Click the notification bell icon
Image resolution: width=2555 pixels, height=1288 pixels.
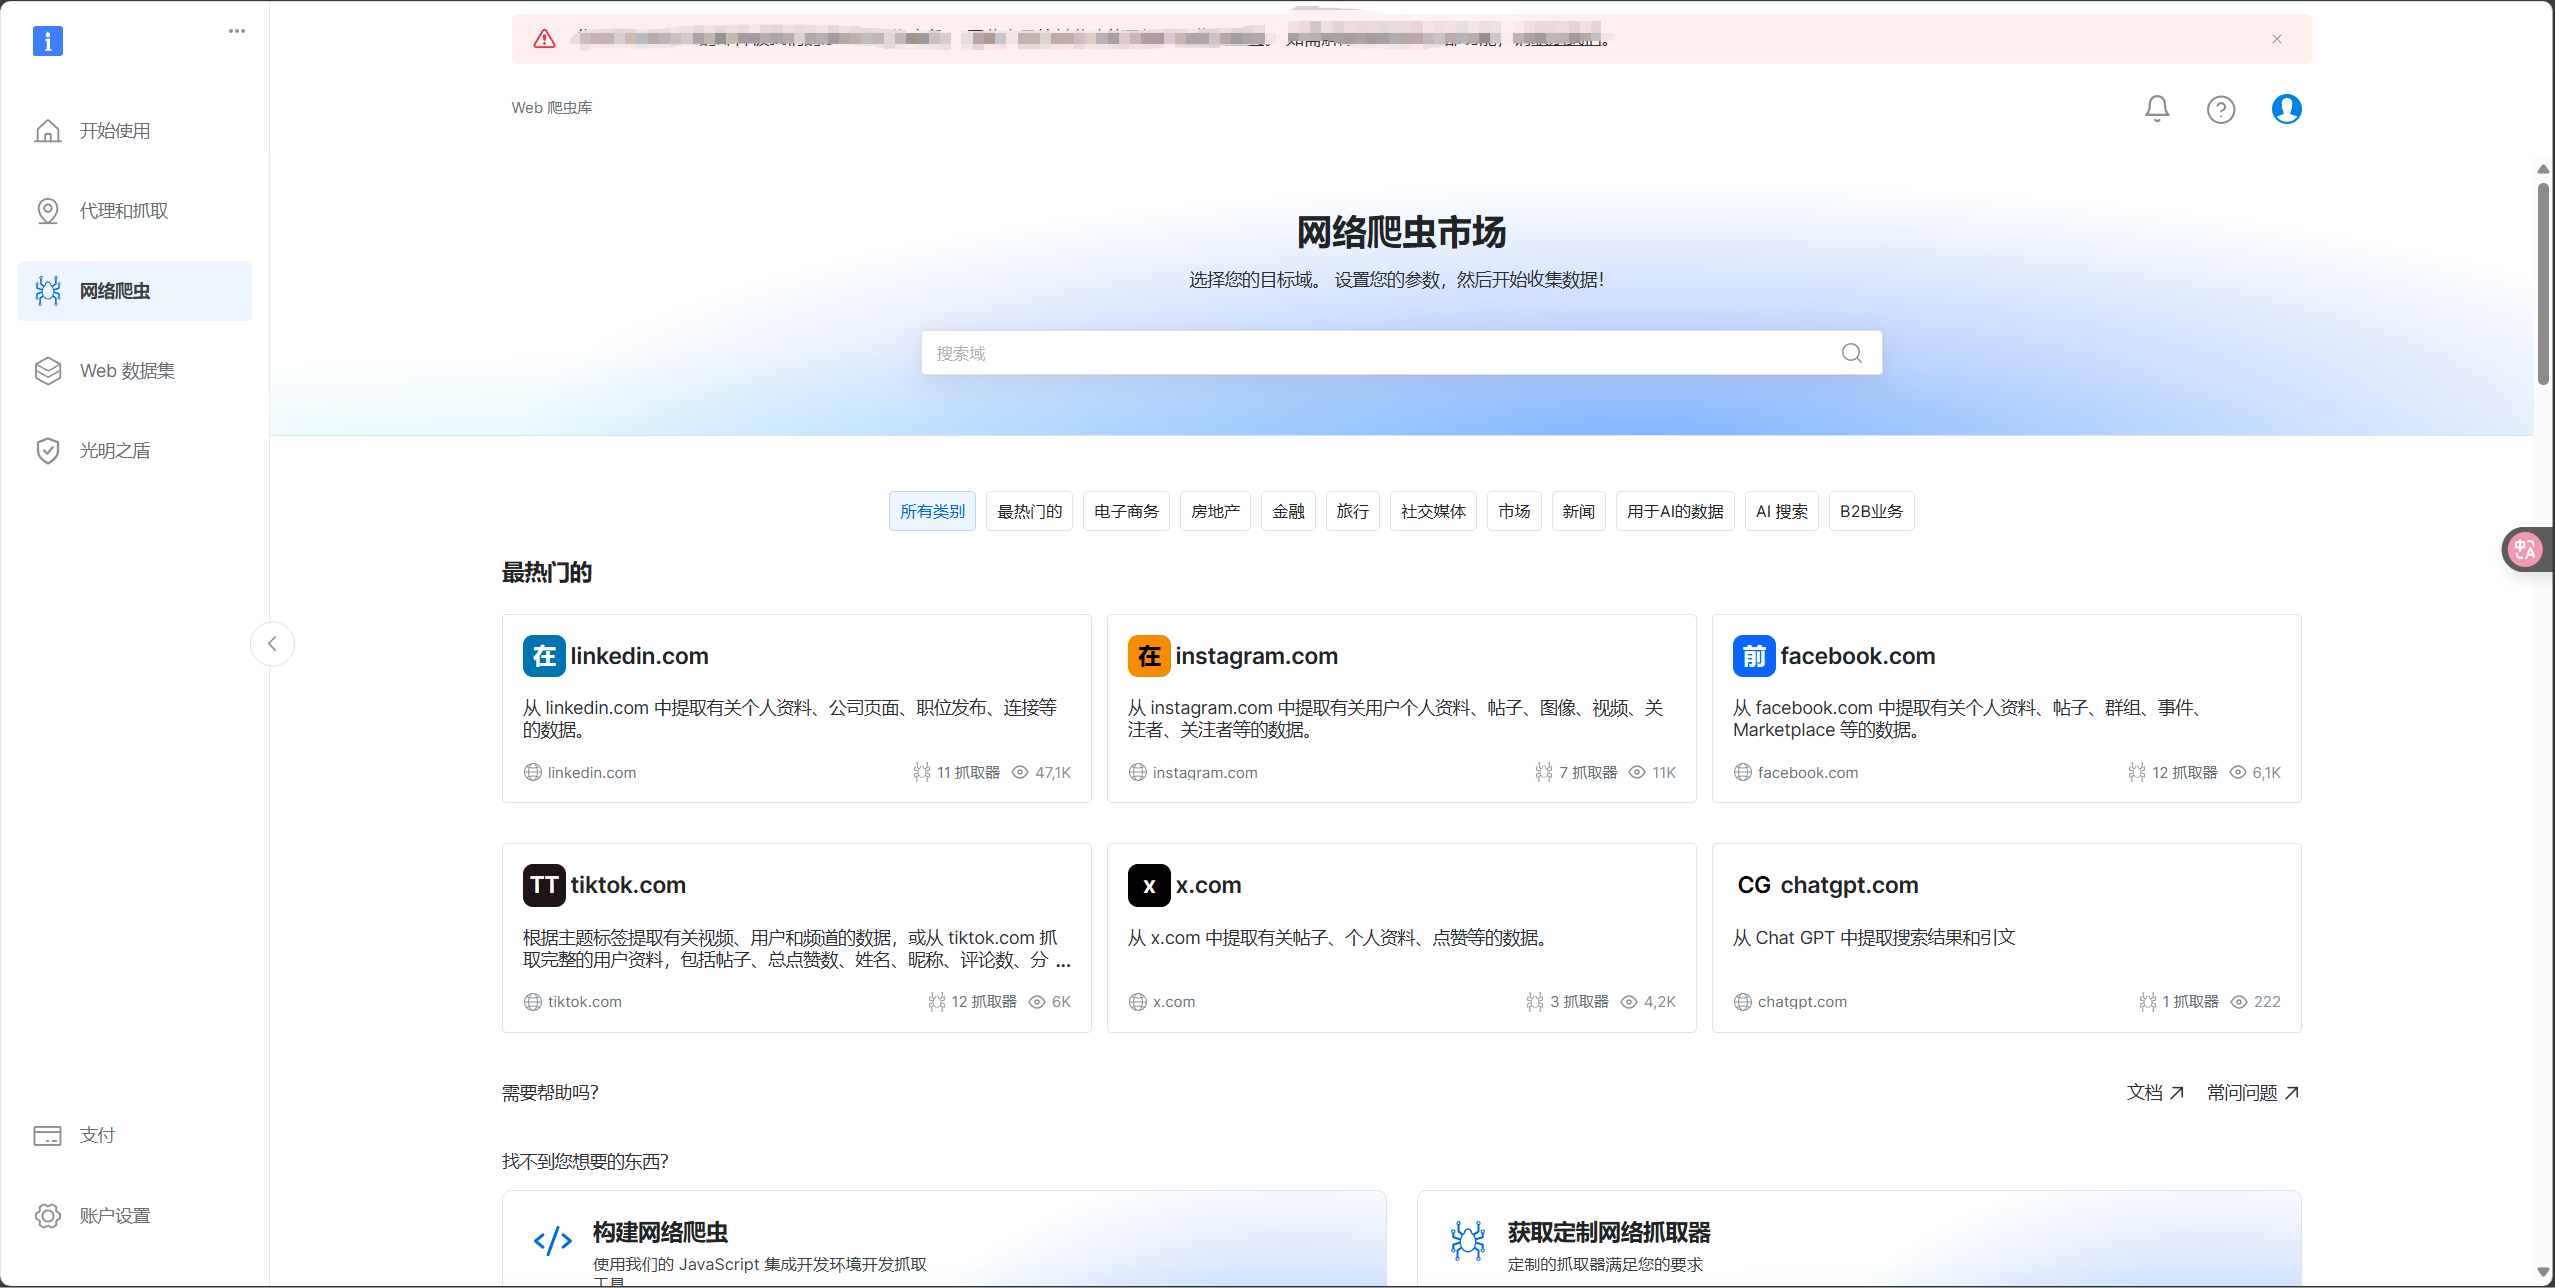(2157, 108)
